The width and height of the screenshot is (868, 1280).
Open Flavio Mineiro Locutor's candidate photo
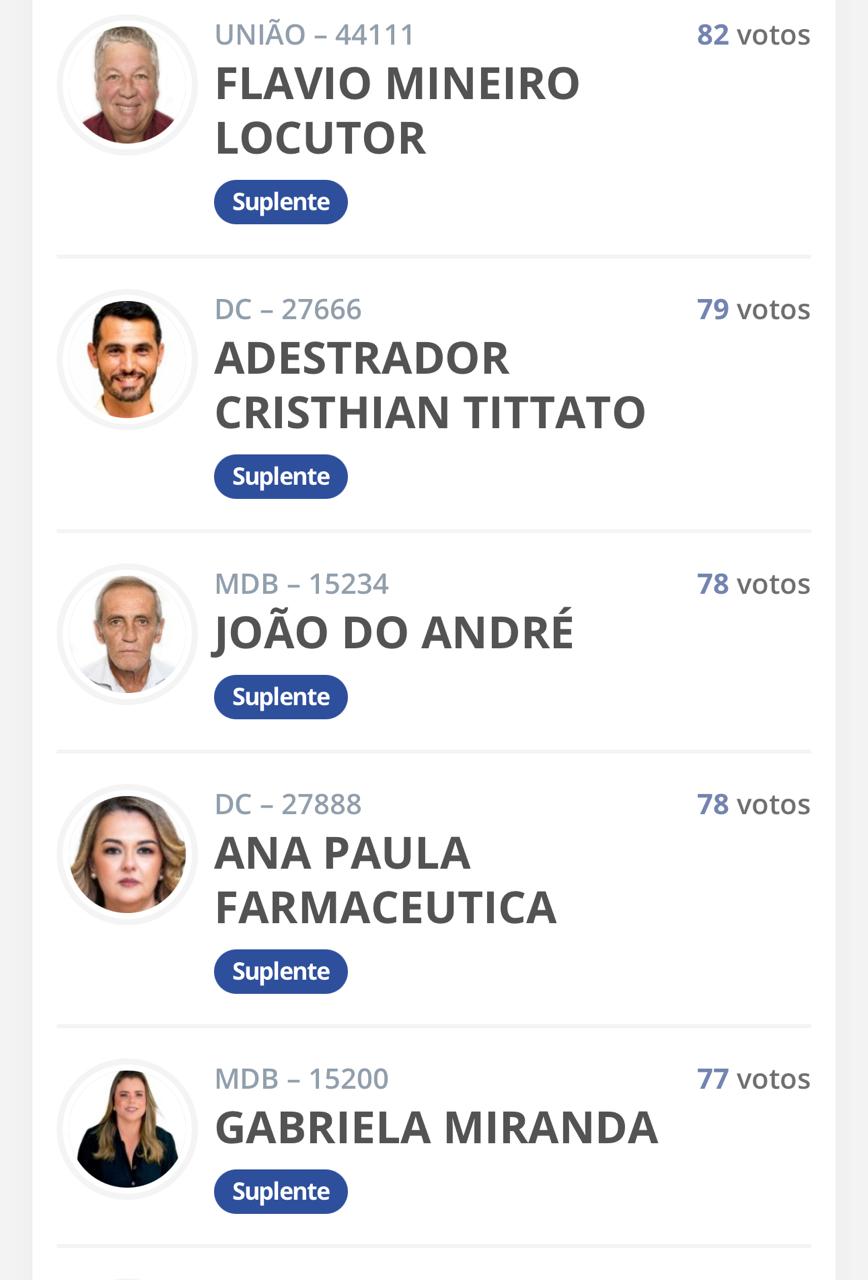tap(127, 85)
